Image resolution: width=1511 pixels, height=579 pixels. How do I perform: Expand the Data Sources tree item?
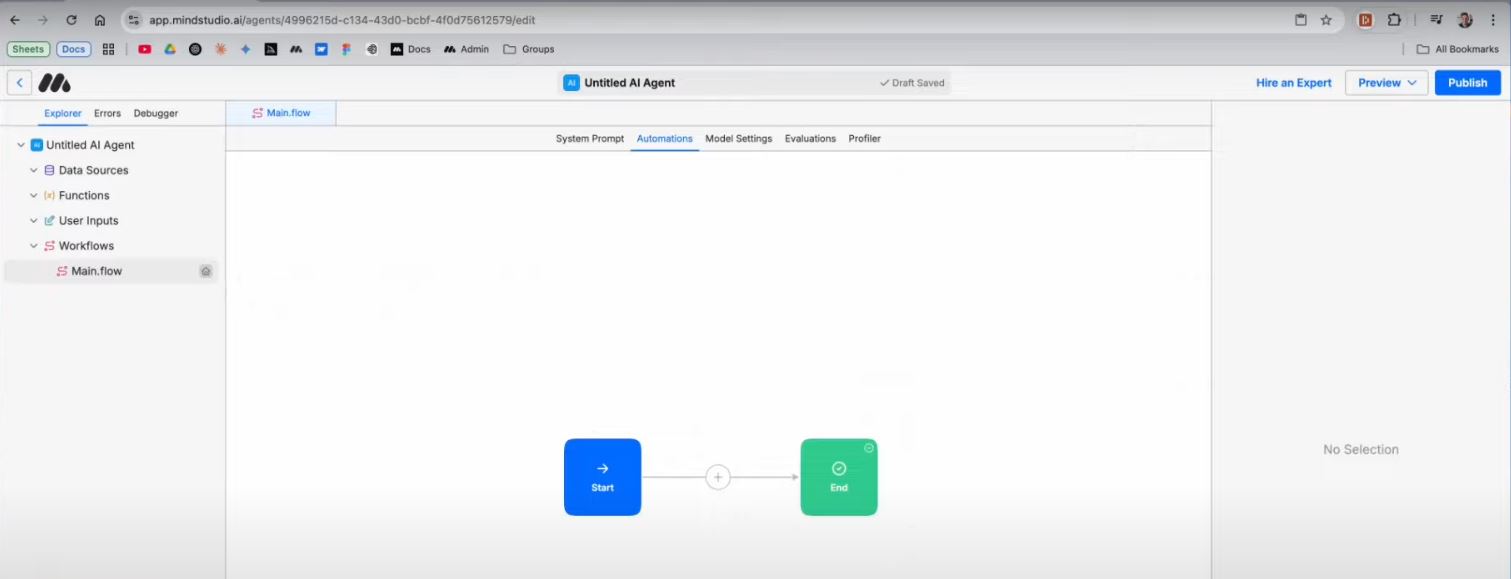tap(33, 170)
